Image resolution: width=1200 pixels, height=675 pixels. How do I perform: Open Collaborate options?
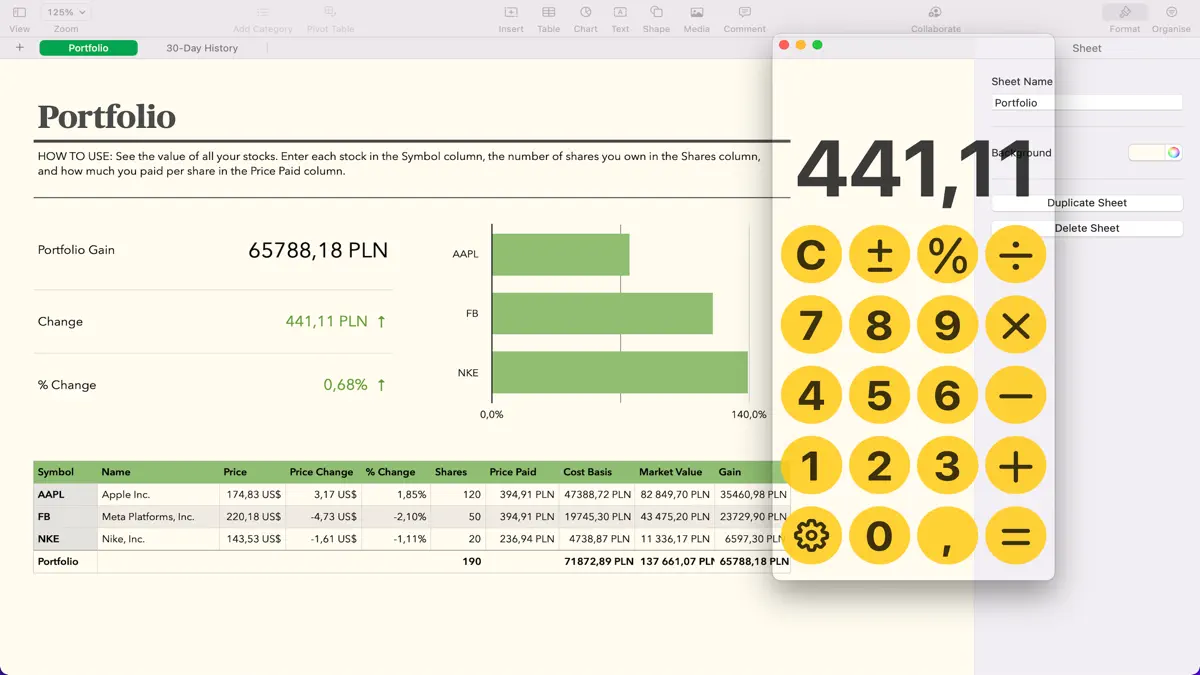pos(935,15)
